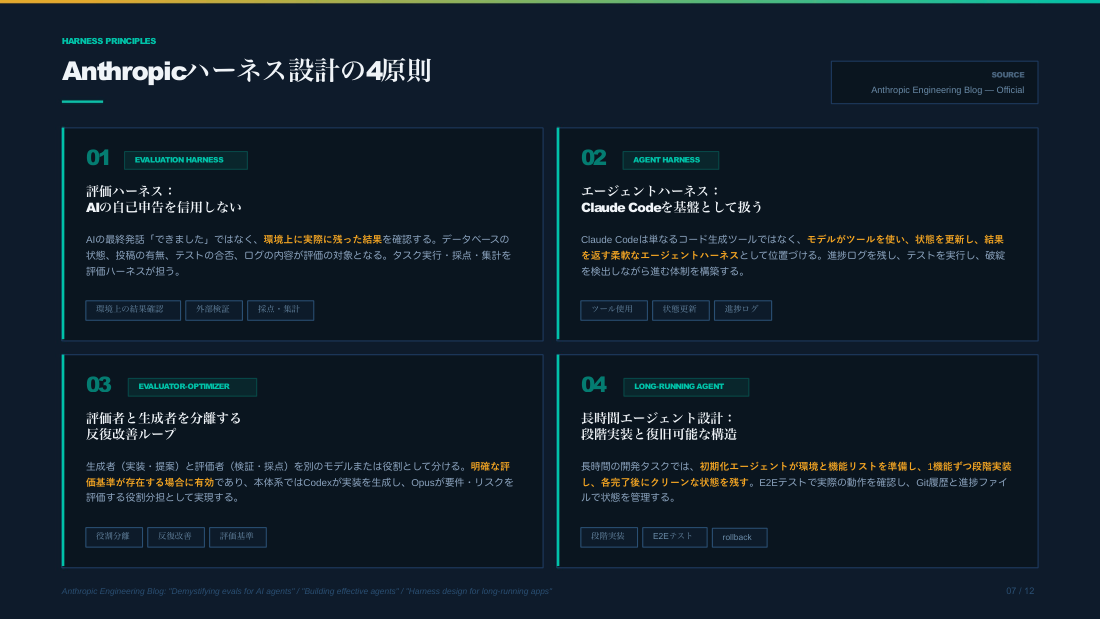1100x619 pixels.
Task: Click the highlighted phrase '環境上に実際に残った結果'
Action: point(323,239)
